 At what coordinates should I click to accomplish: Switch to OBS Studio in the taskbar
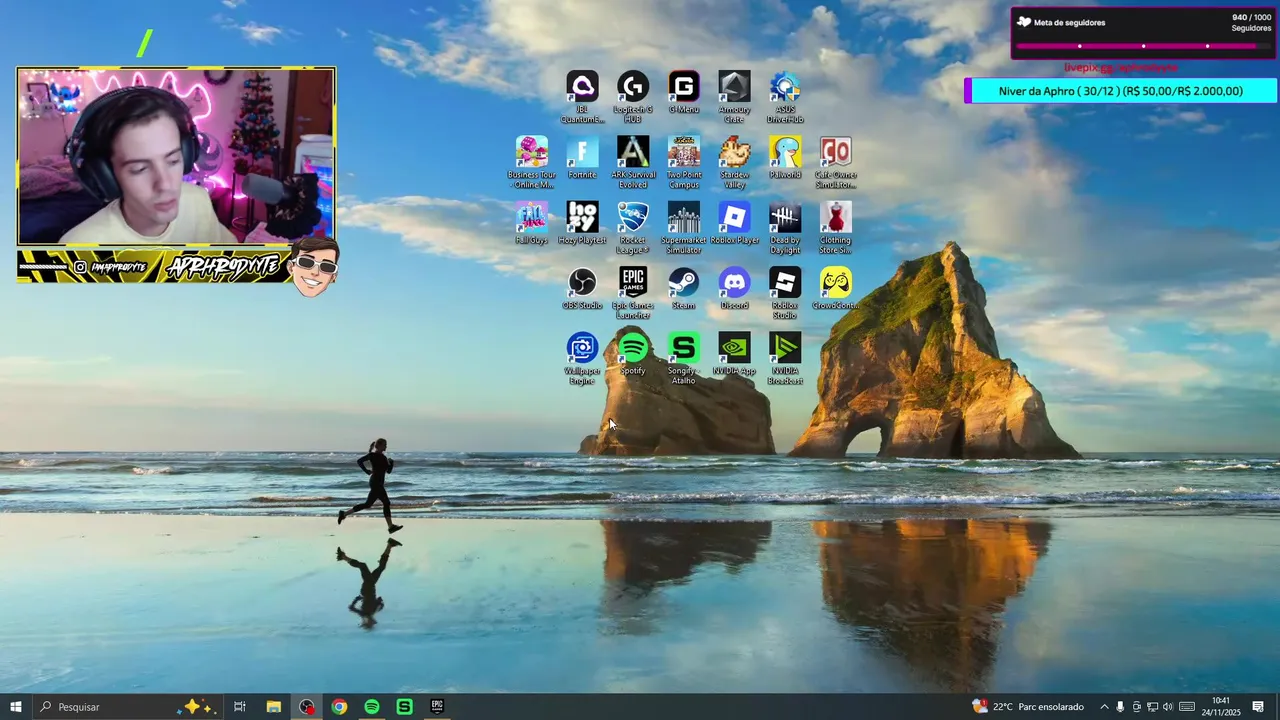(x=306, y=707)
